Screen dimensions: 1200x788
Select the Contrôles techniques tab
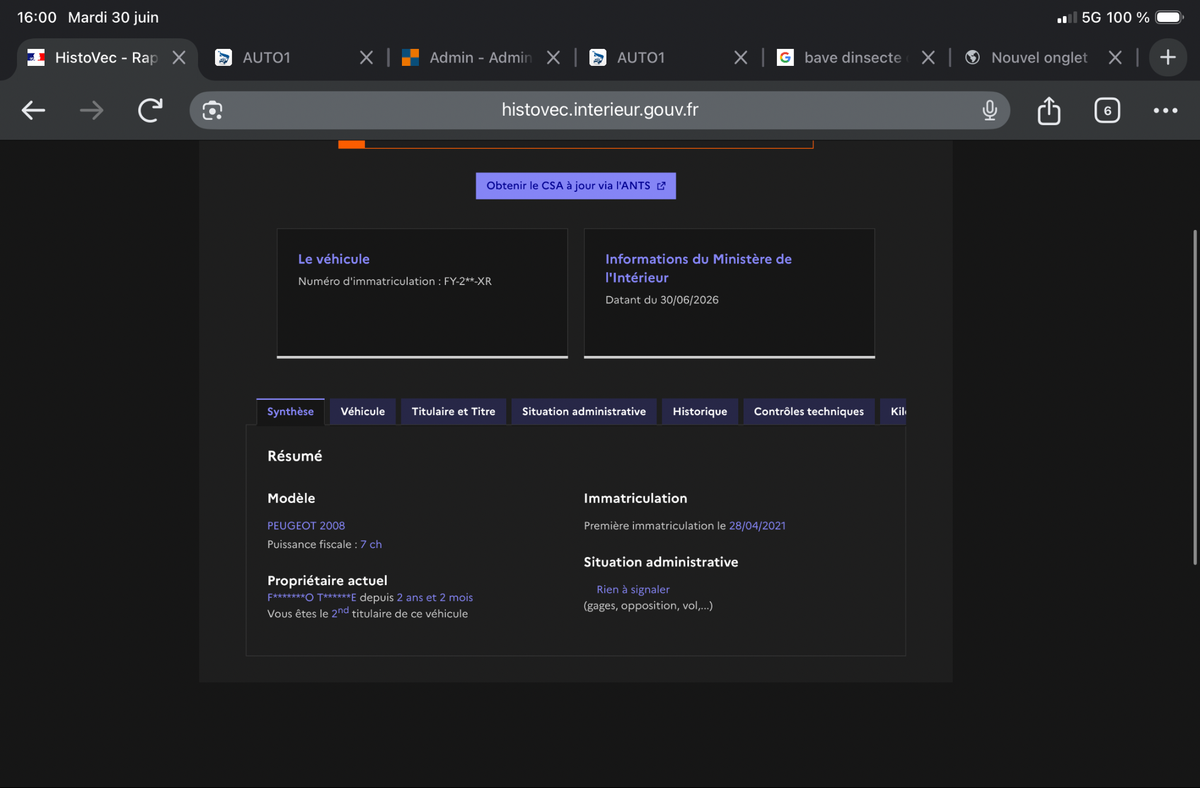(809, 411)
